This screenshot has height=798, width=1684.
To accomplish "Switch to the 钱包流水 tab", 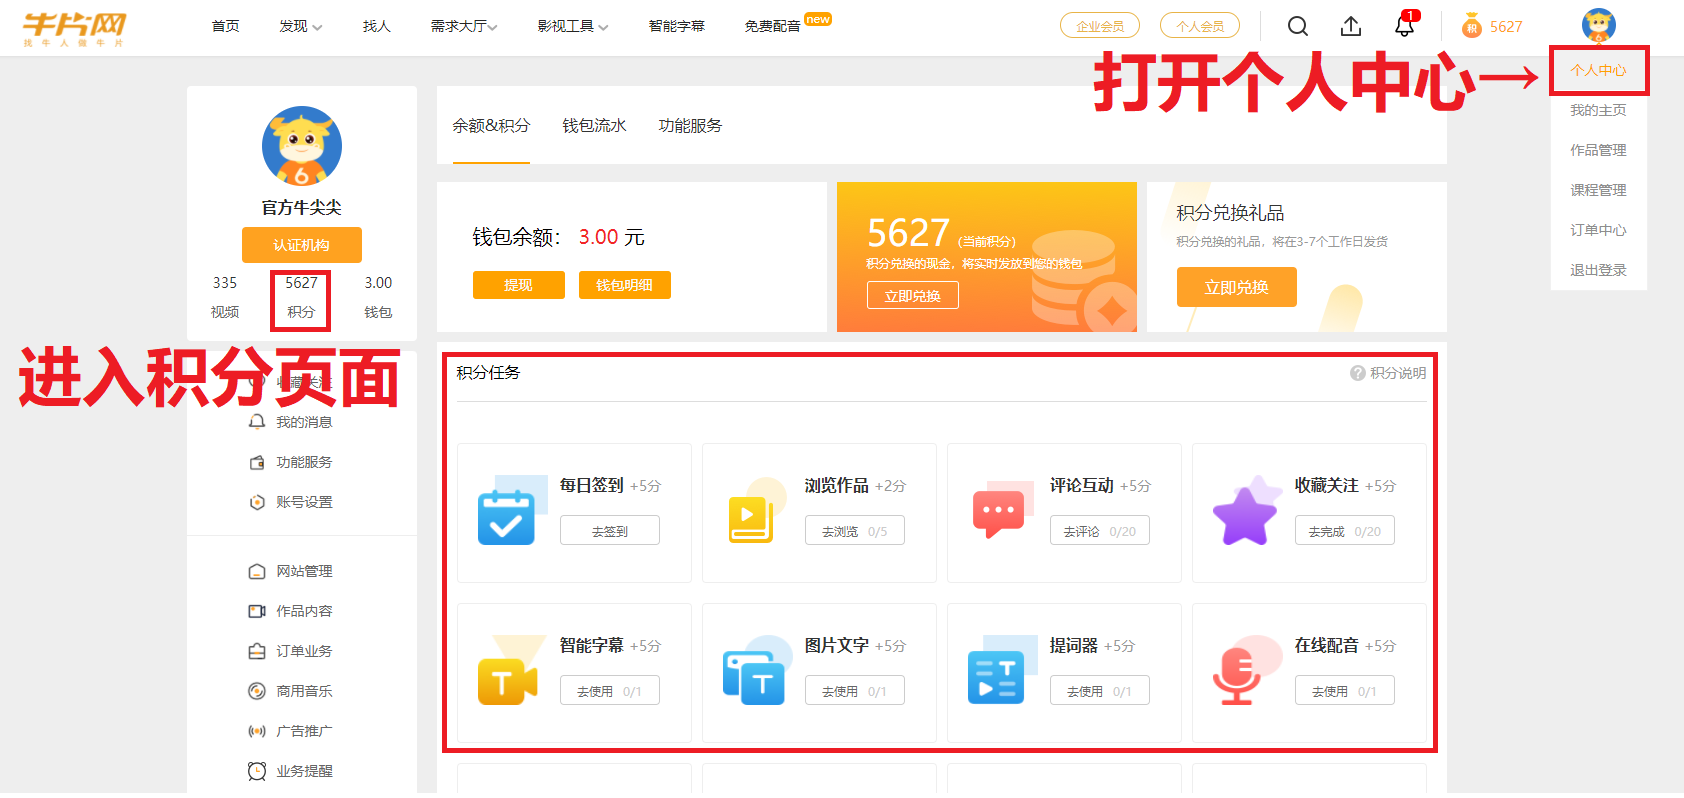I will tap(594, 126).
